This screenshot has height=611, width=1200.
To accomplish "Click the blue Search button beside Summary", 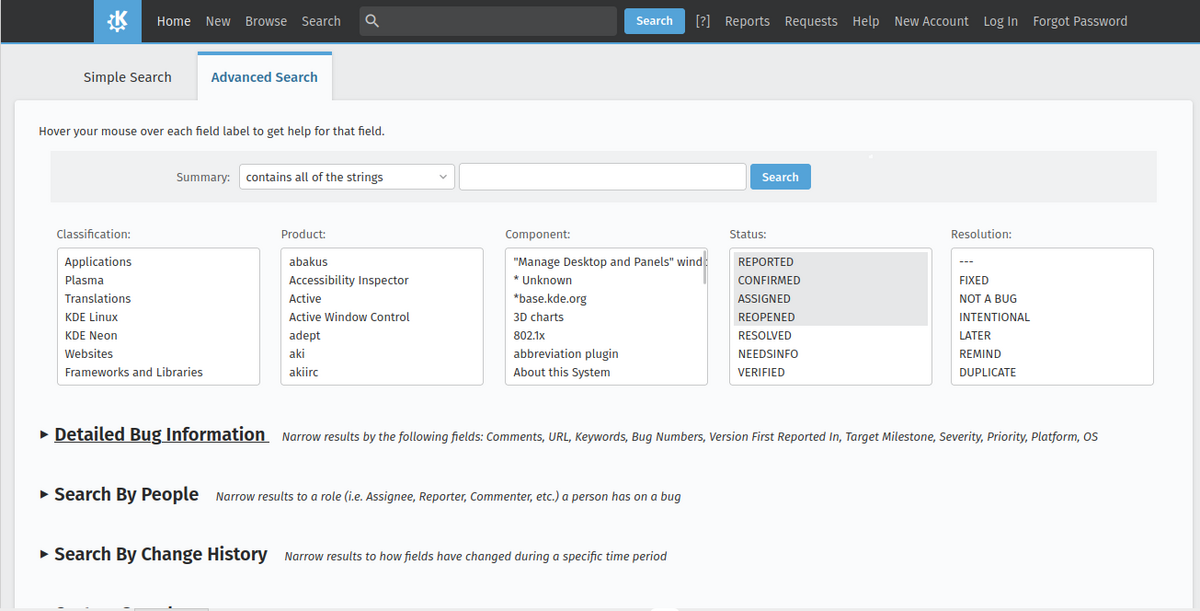I will [x=780, y=177].
